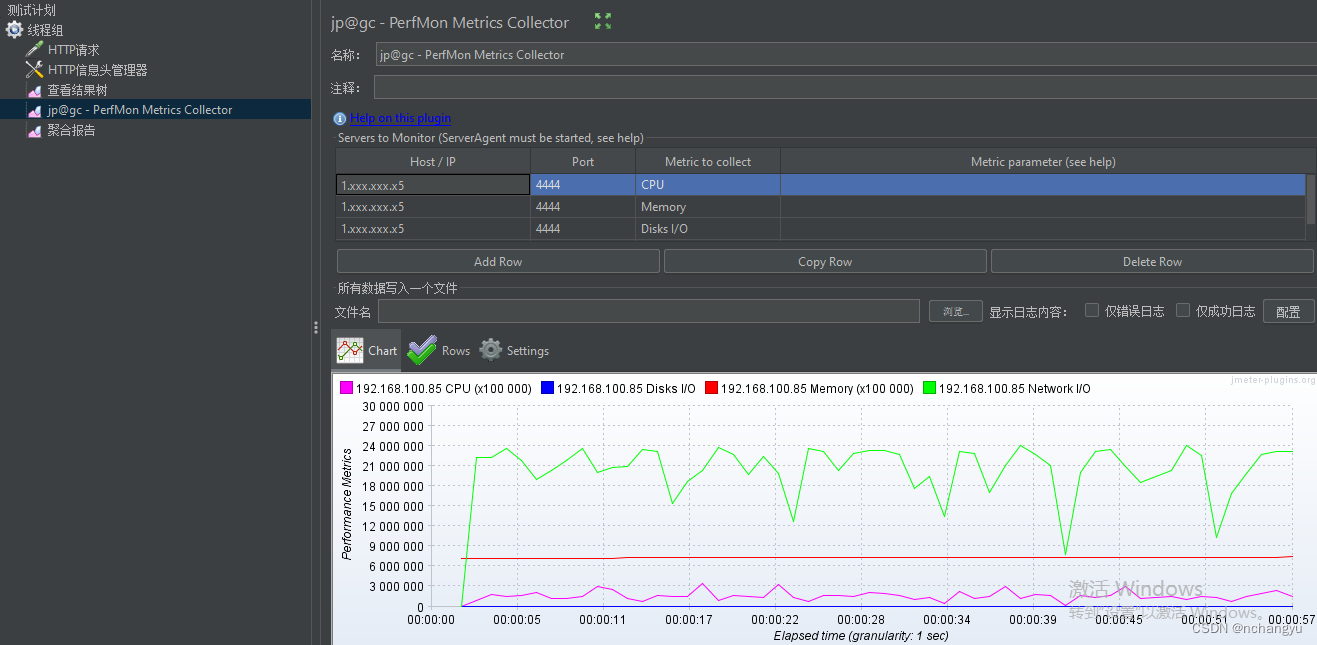Click the red Memory legend swatch
This screenshot has height=645, width=1317.
711,388
